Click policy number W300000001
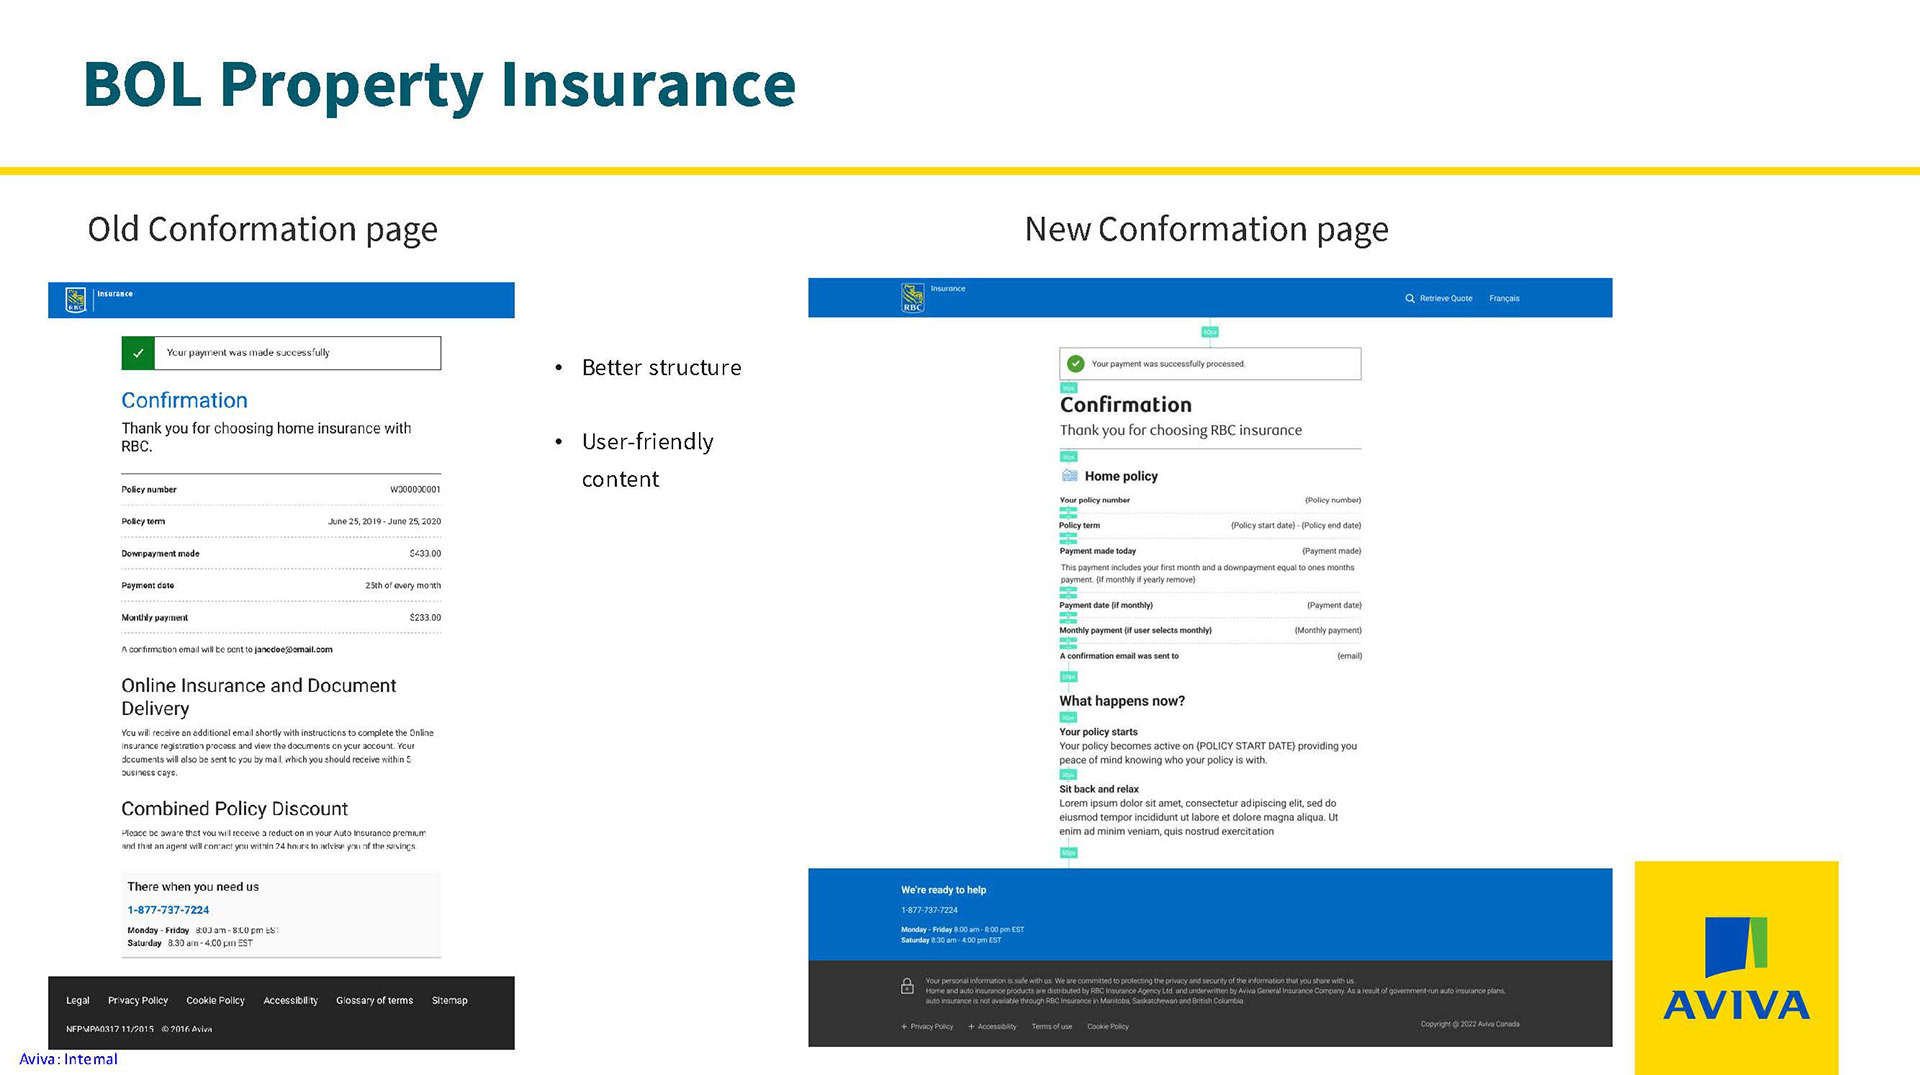This screenshot has width=1920, height=1075. pos(415,489)
